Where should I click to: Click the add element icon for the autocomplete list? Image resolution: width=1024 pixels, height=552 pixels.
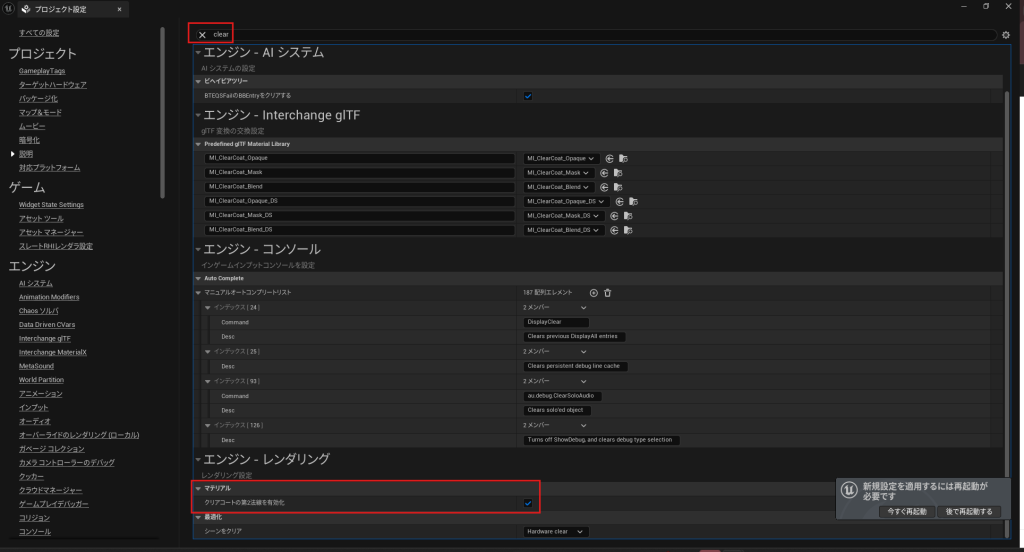pyautogui.click(x=593, y=292)
